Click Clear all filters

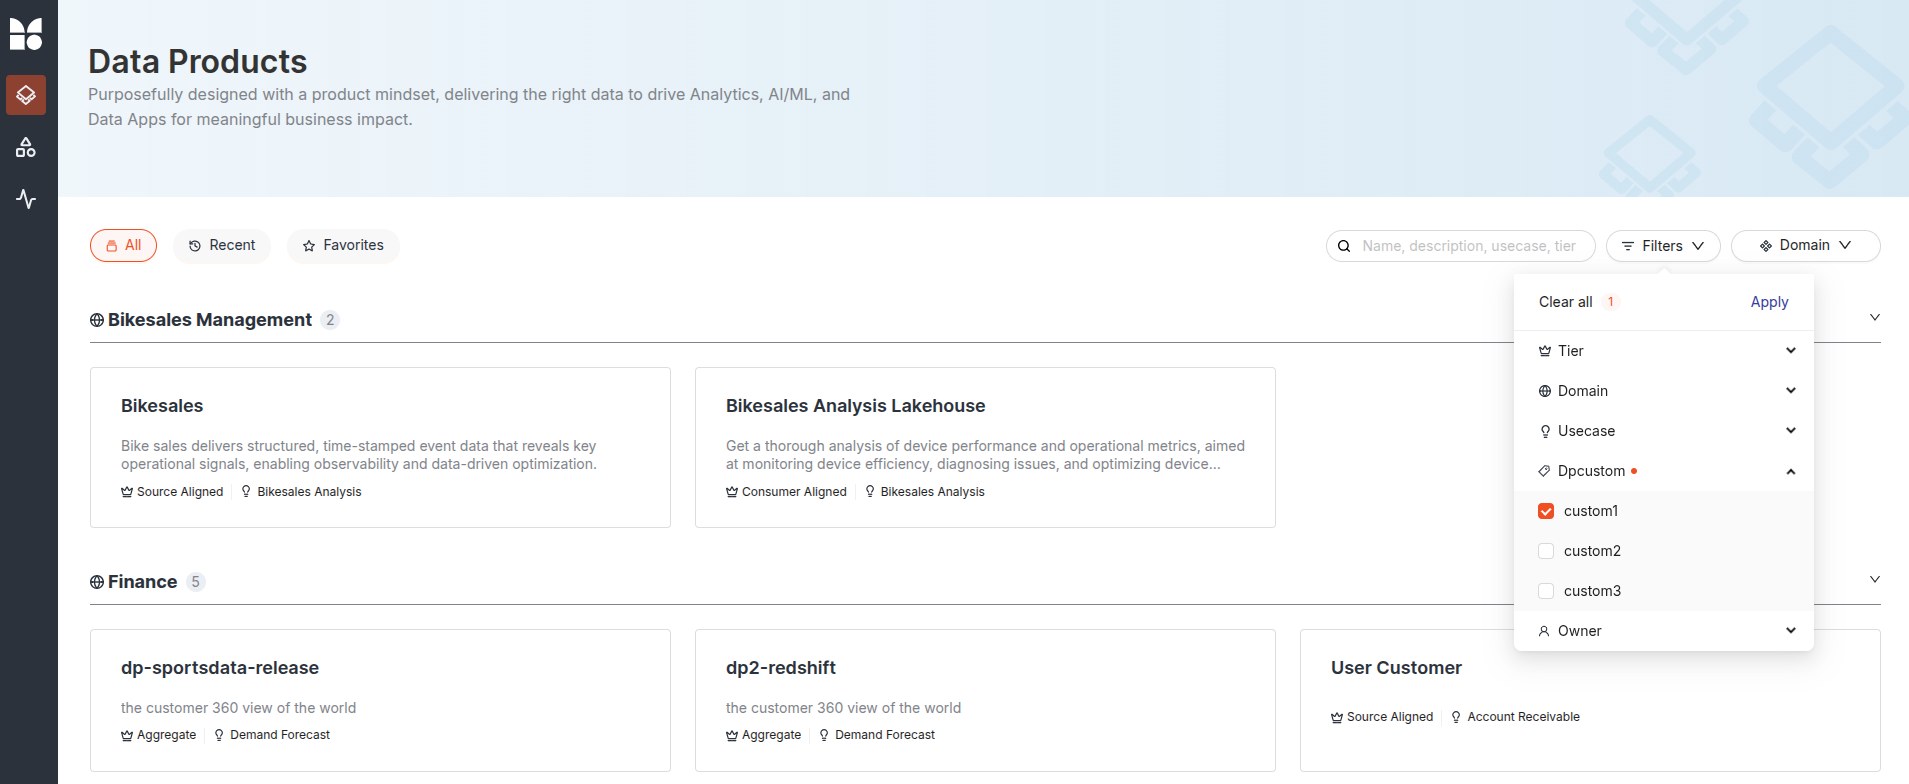point(1565,302)
